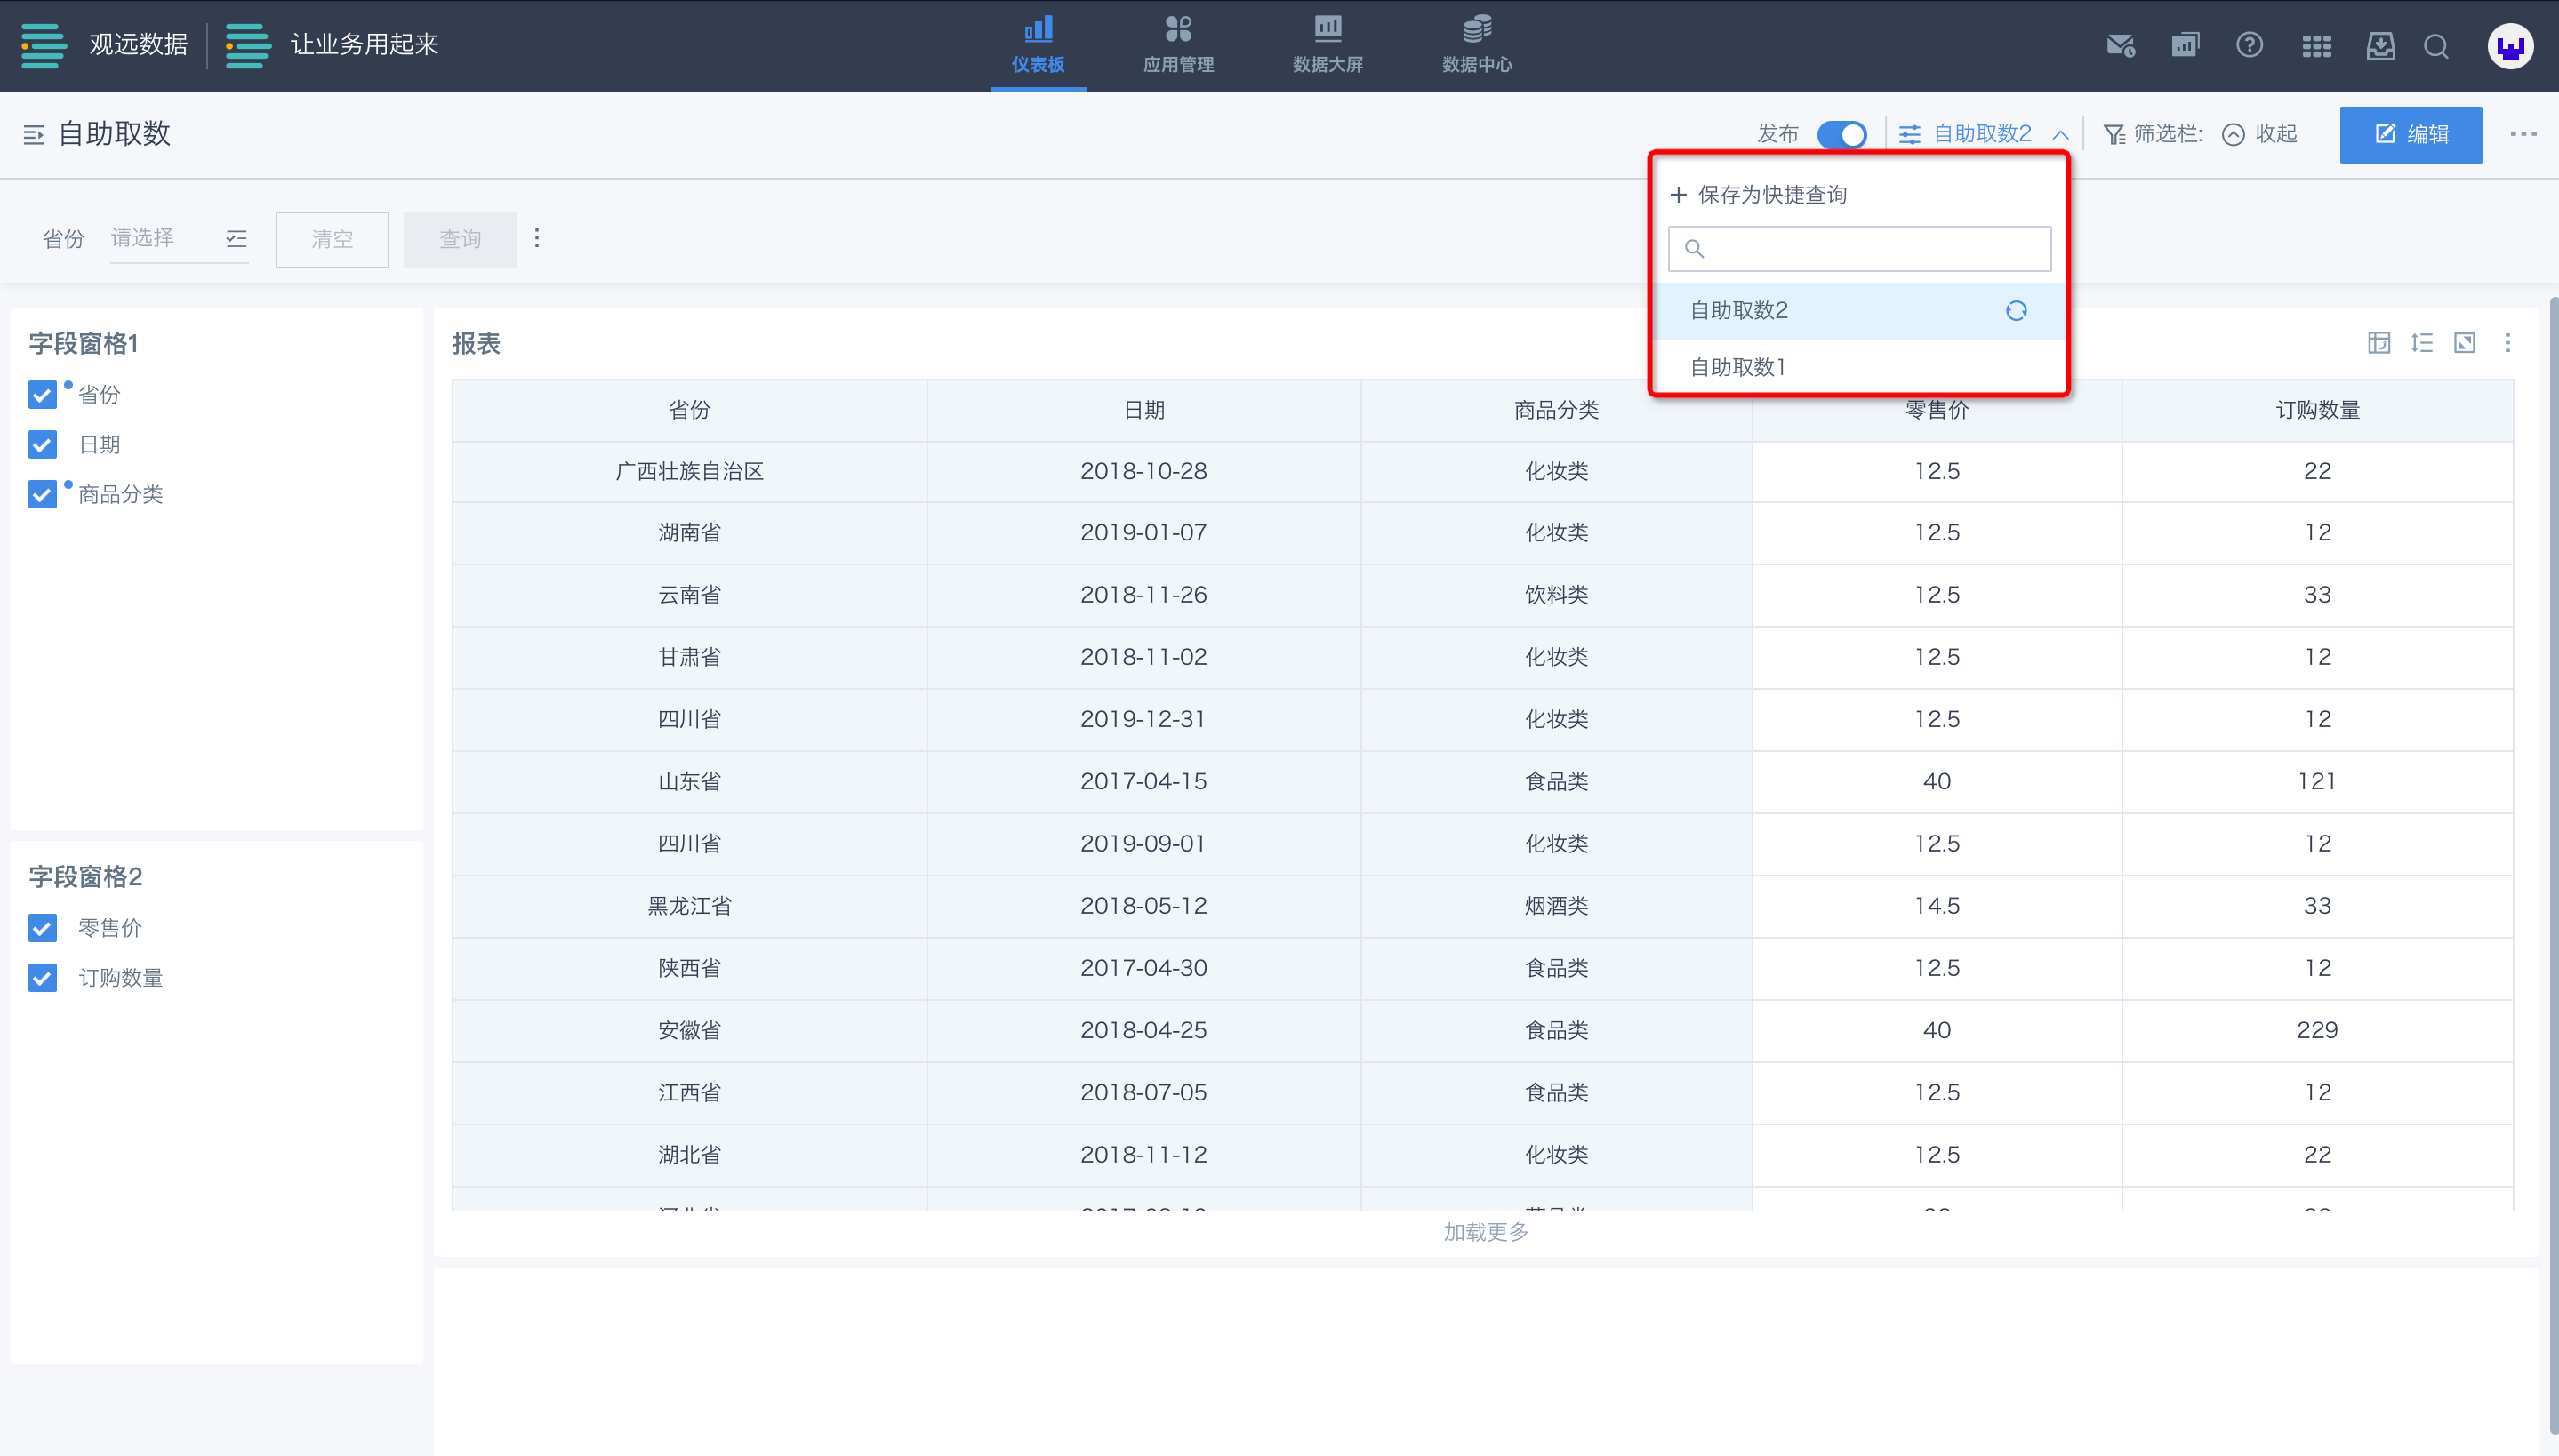Switch to the 数据中心 tab
Image resolution: width=2559 pixels, height=1456 pixels.
[1476, 45]
